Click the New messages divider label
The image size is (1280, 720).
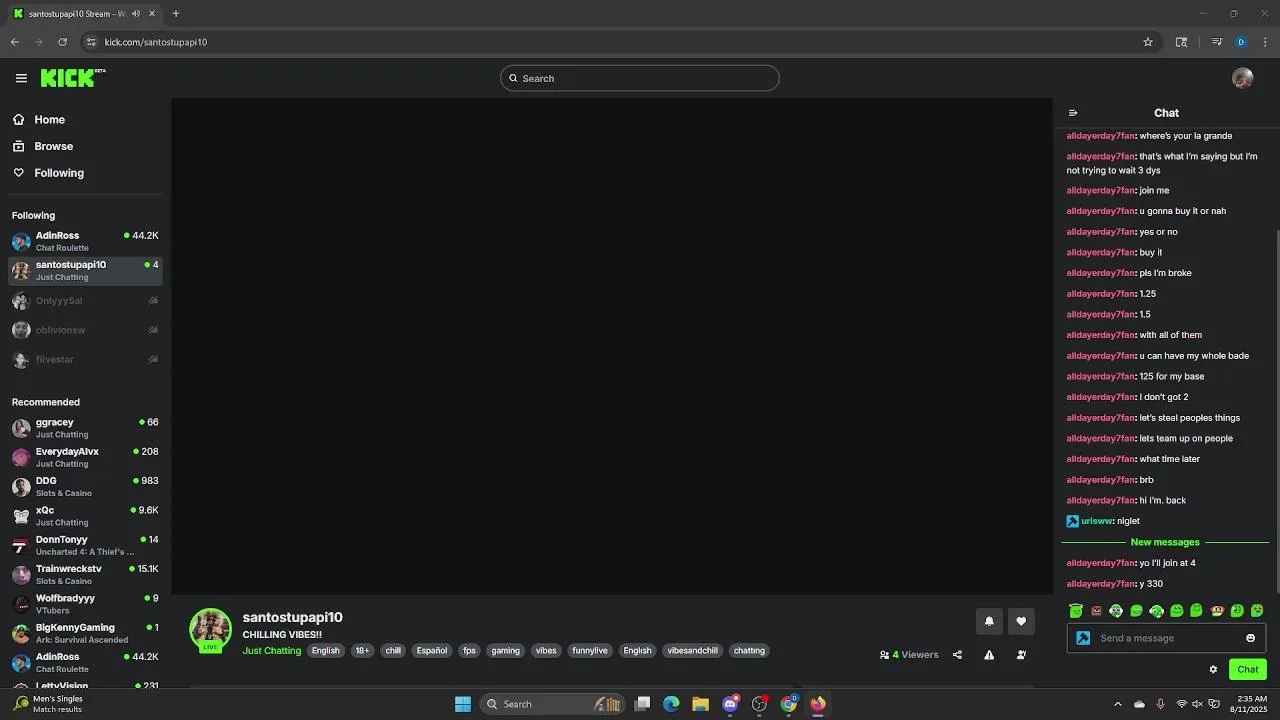(x=1165, y=542)
